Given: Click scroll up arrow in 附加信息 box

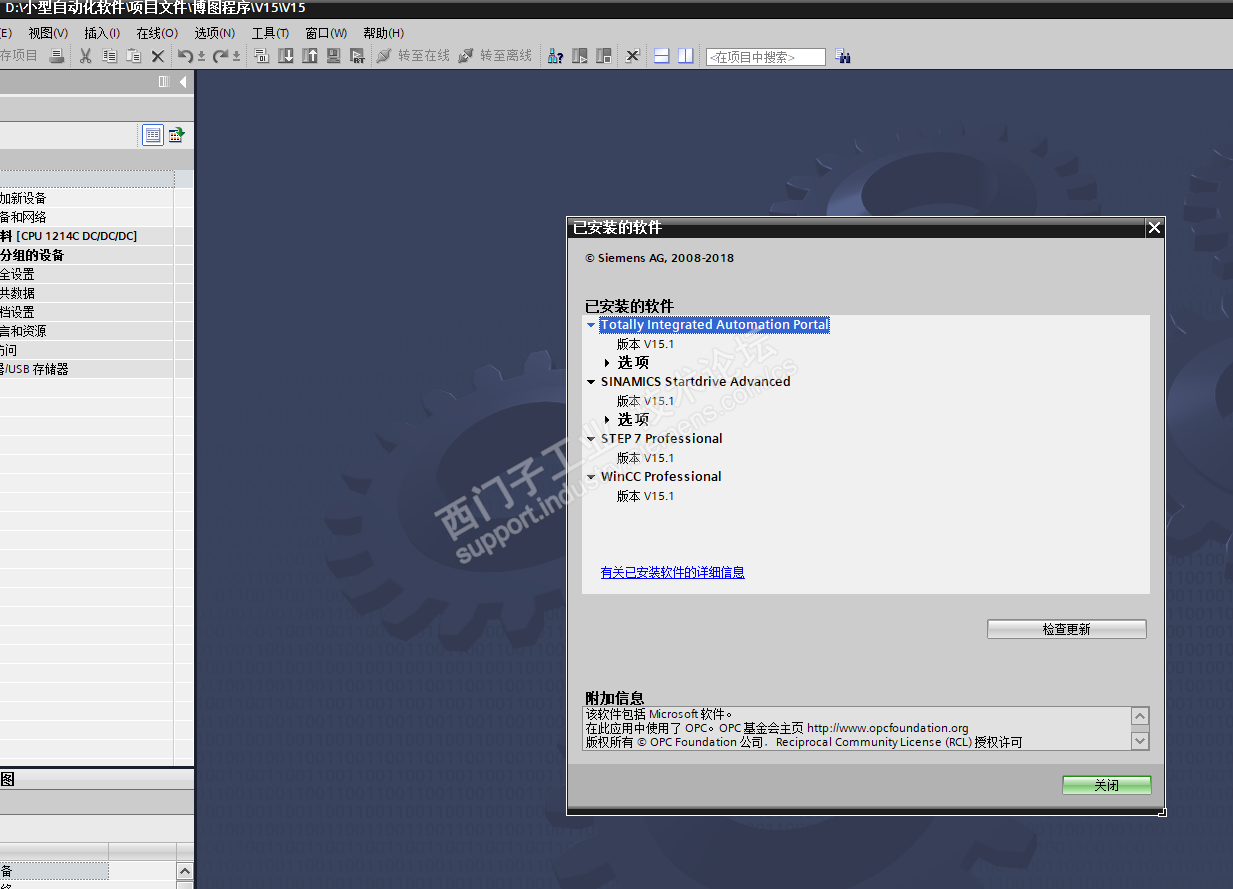Looking at the screenshot, I should (1140, 716).
